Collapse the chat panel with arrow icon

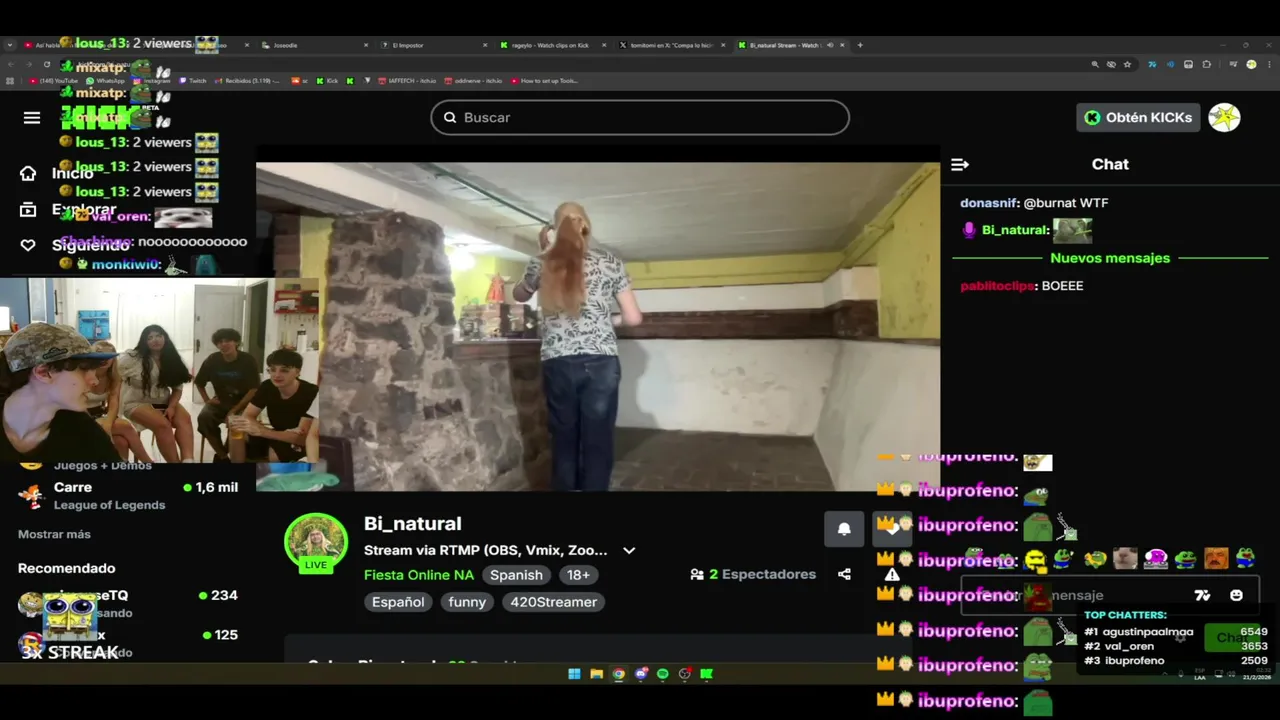click(960, 164)
